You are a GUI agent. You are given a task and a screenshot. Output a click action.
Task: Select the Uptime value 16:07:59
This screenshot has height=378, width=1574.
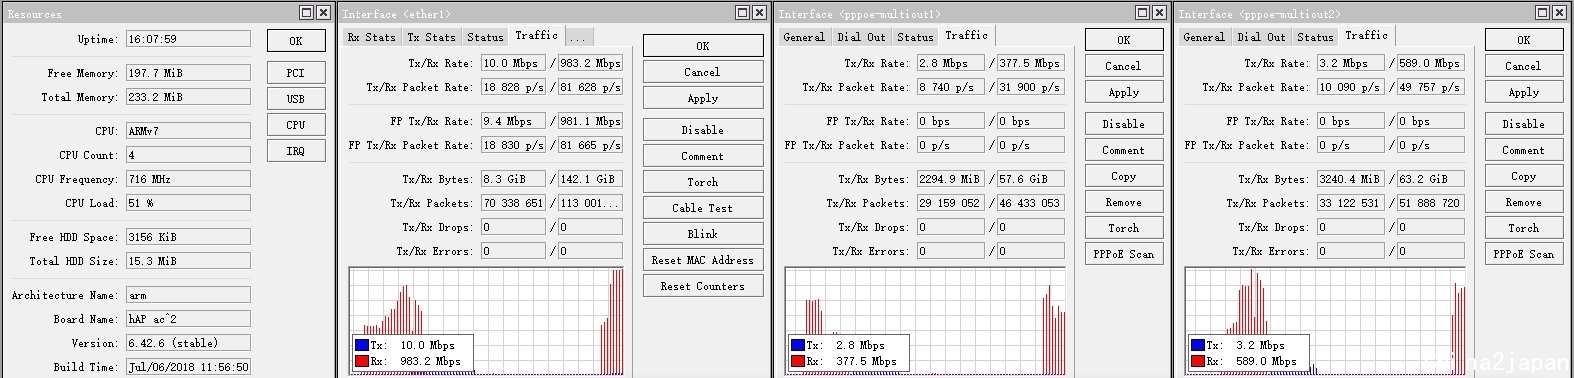click(188, 39)
